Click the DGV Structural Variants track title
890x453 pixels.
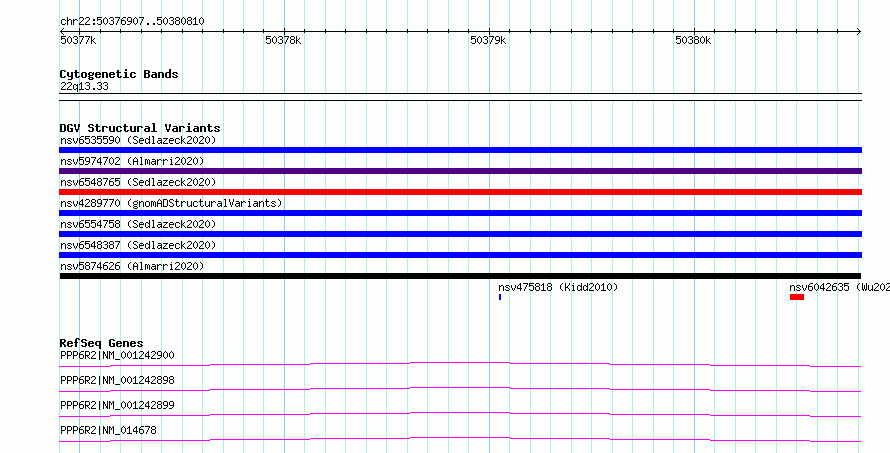[x=140, y=128]
